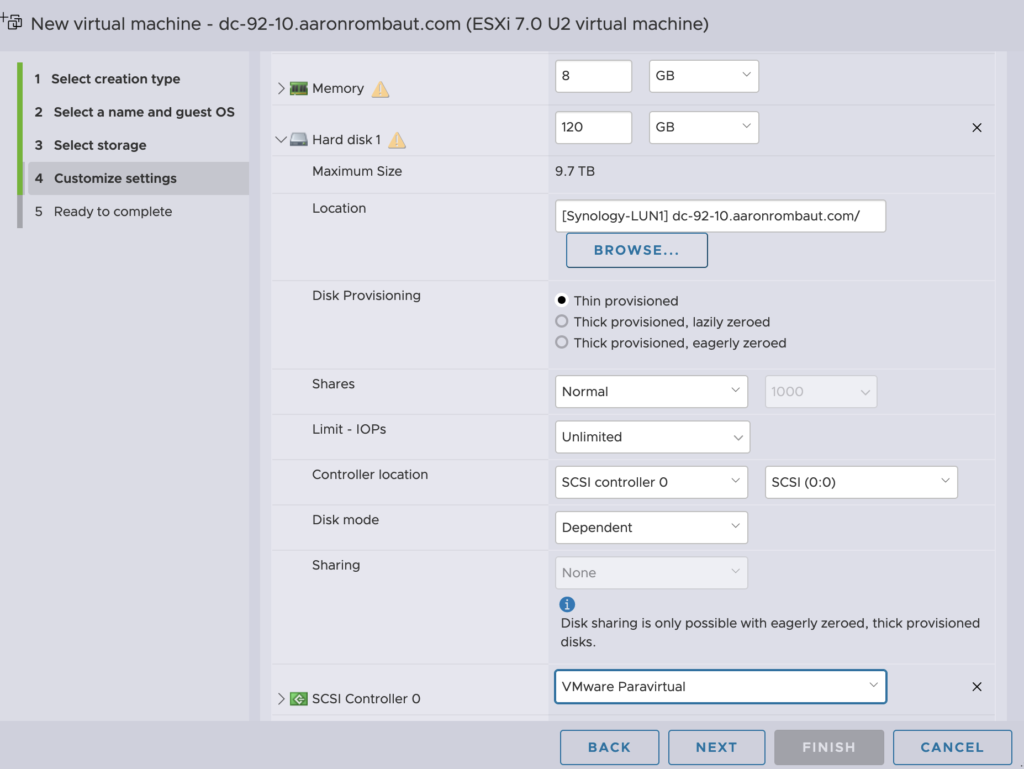This screenshot has height=769, width=1024.
Task: Click the disk sharing info icon
Action: point(567,604)
